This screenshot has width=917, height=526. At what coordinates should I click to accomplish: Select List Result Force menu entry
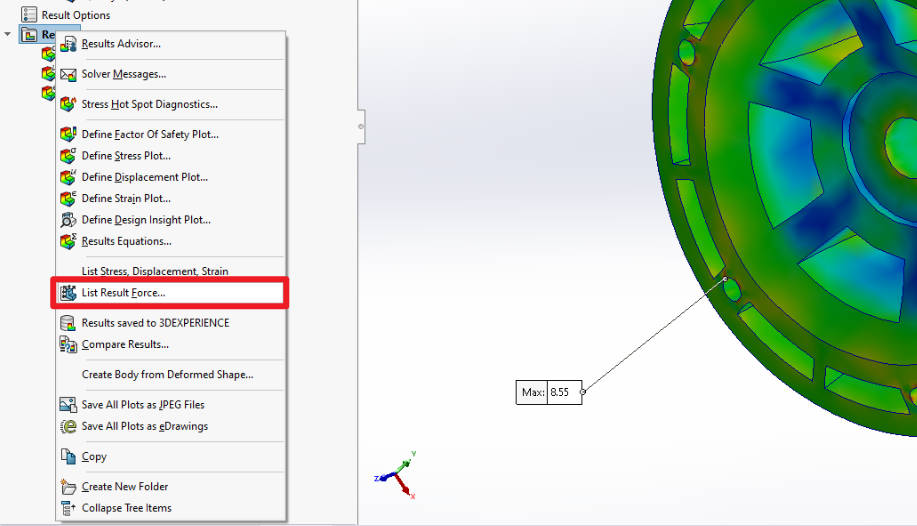(123, 293)
